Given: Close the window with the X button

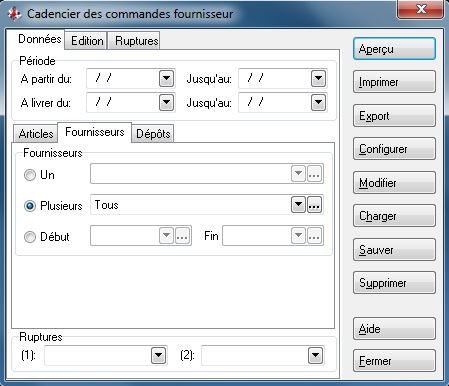Looking at the screenshot, I should tap(421, 9).
